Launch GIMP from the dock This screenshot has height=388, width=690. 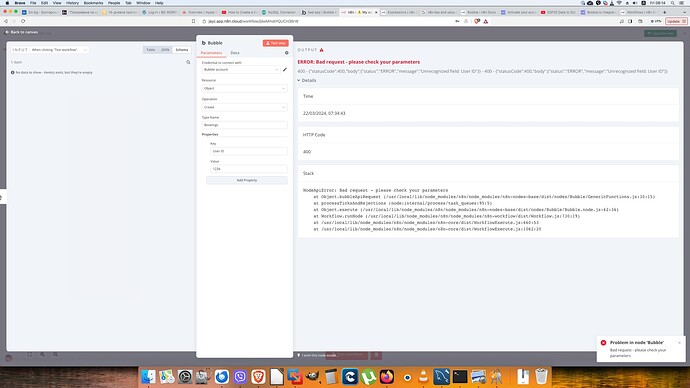(x=313, y=377)
